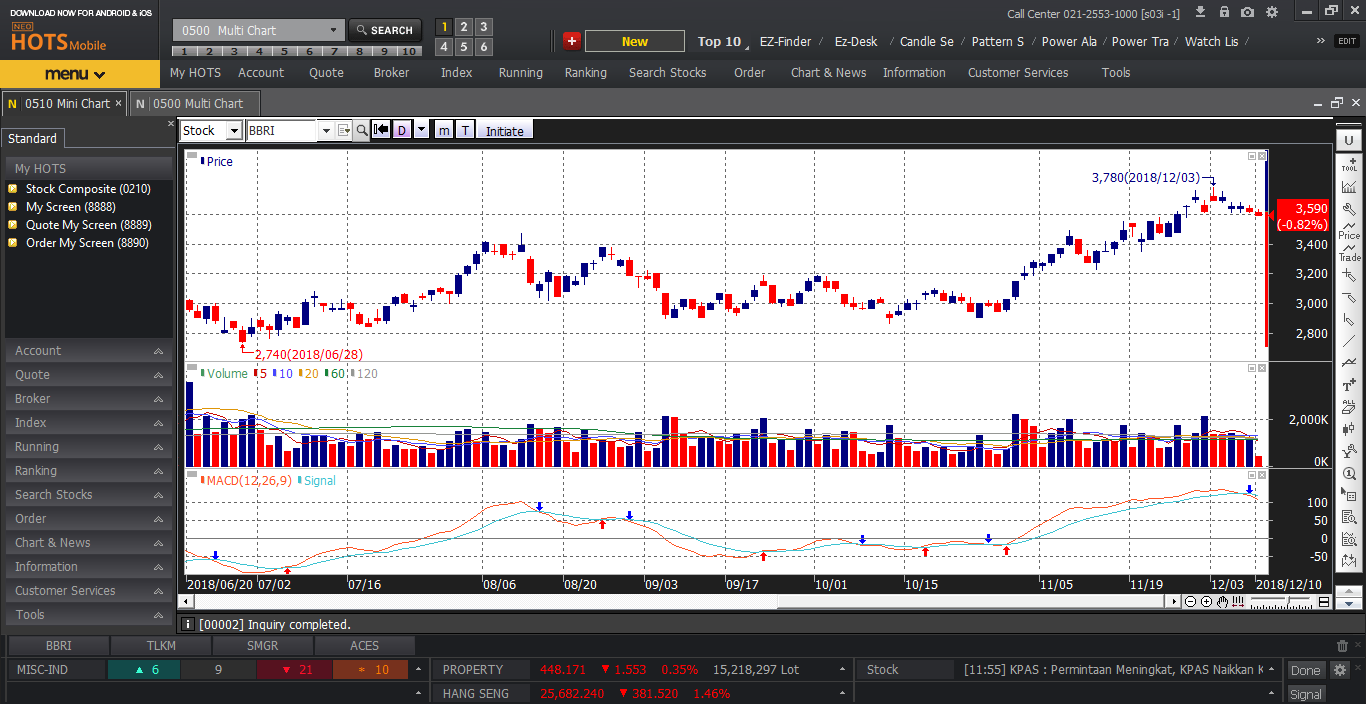
Task: Open the Index menu in top menu bar
Action: point(456,73)
